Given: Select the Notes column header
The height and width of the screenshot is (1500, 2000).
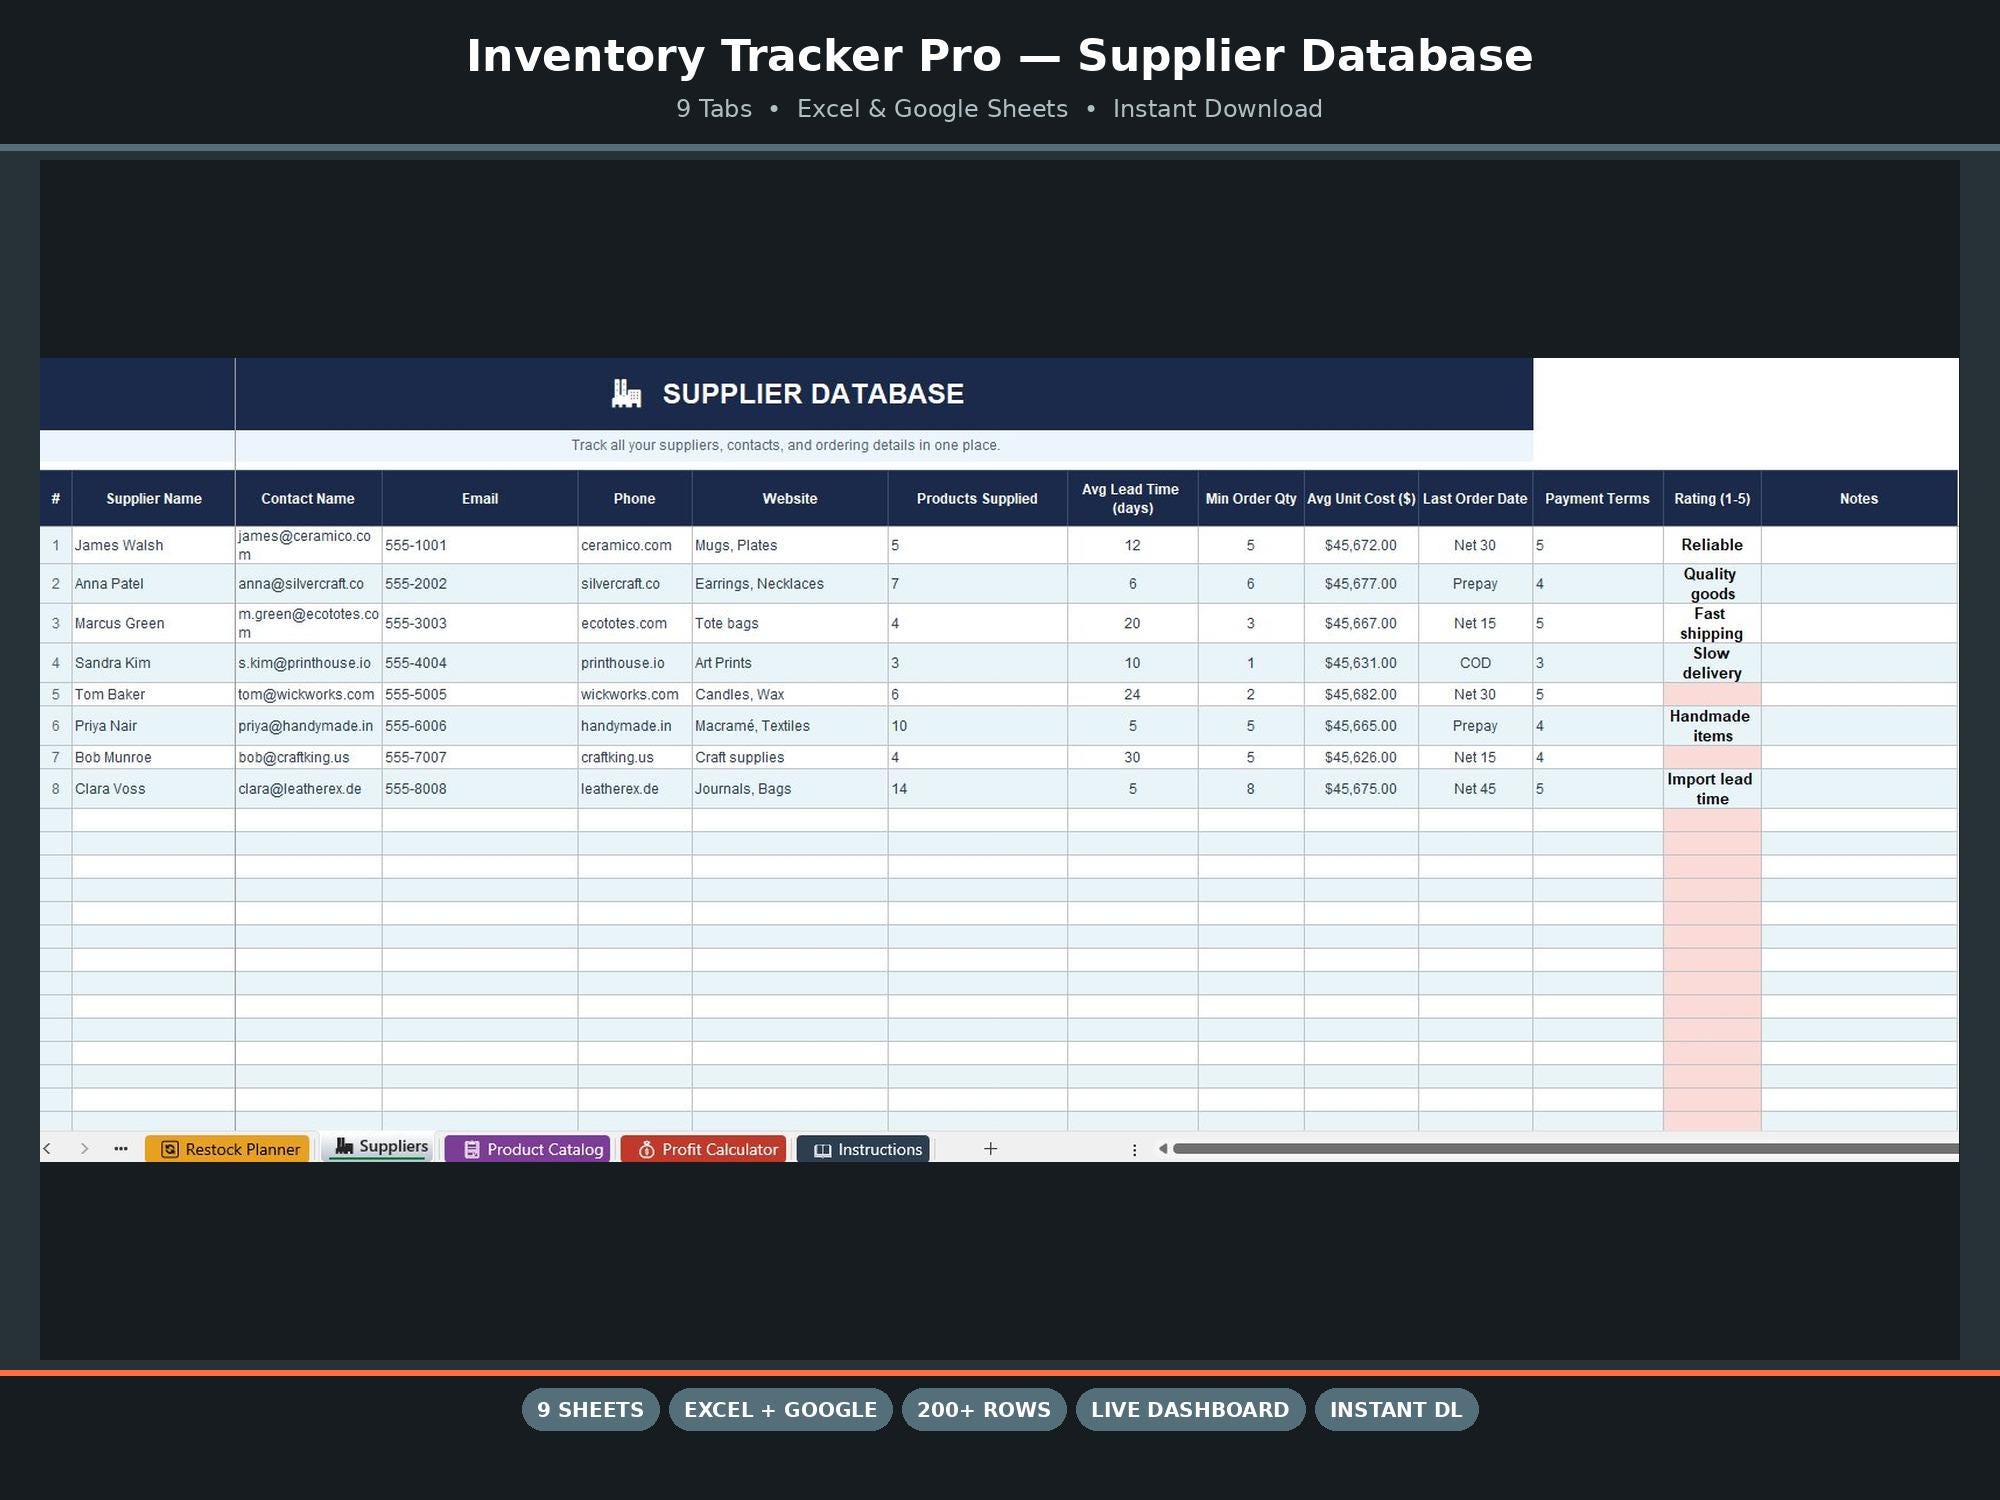Looking at the screenshot, I should 1859,499.
